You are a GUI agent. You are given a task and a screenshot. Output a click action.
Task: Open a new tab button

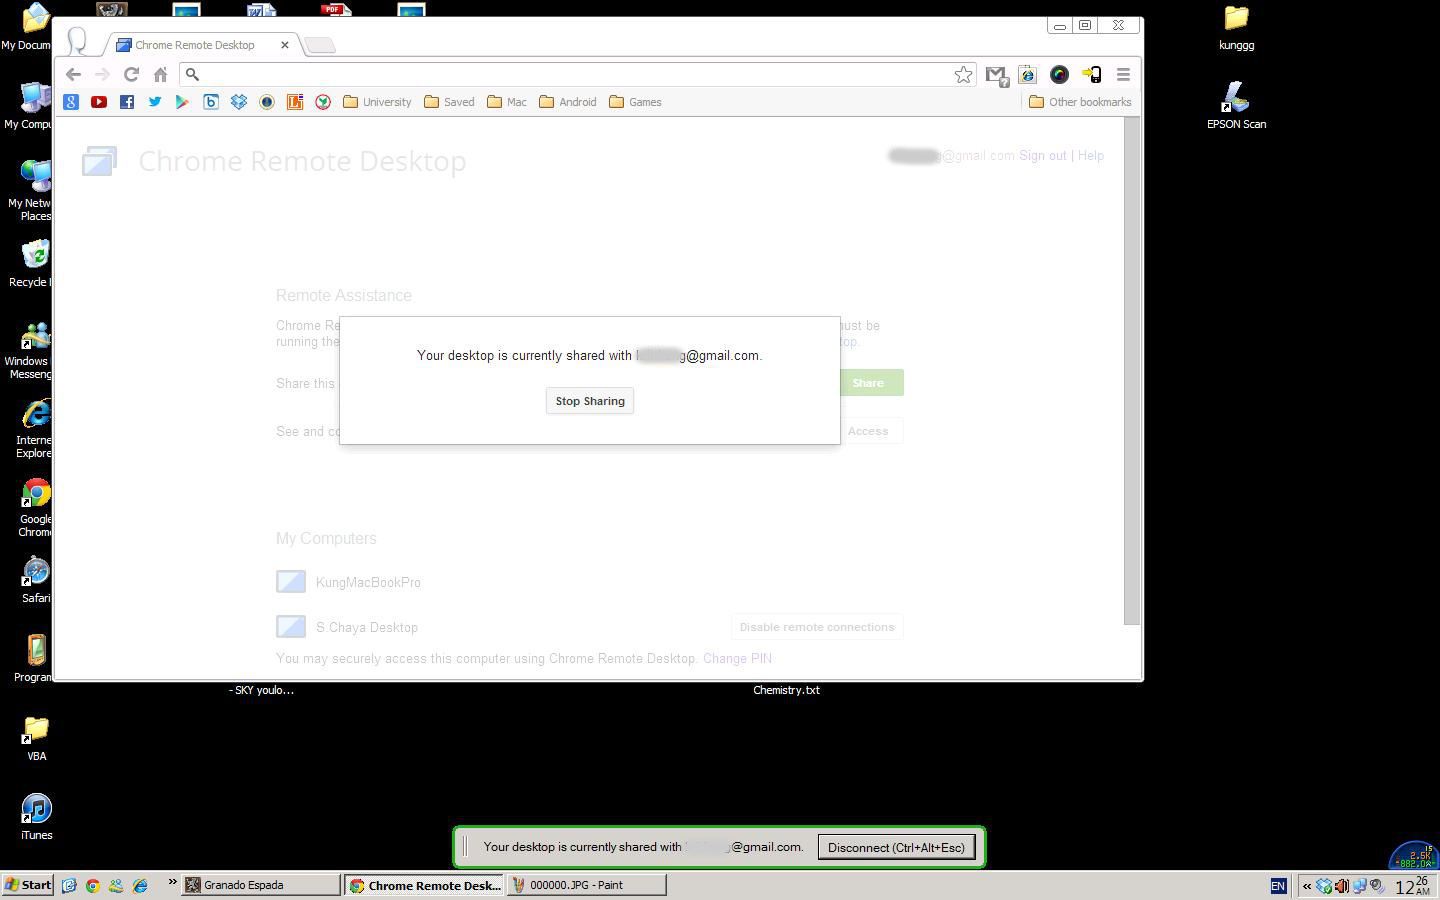pyautogui.click(x=319, y=45)
